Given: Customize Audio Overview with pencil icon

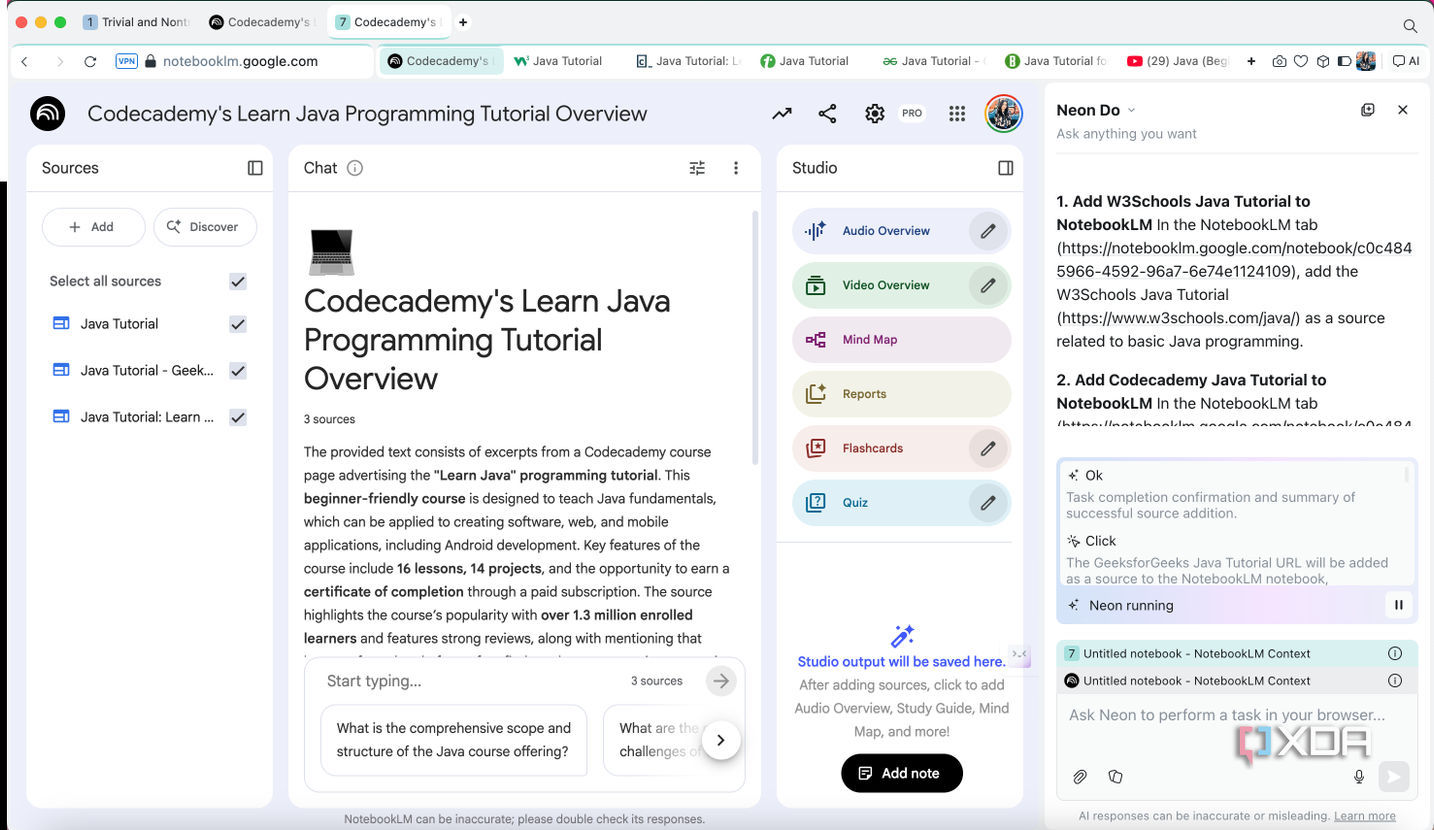Looking at the screenshot, I should click(x=988, y=231).
